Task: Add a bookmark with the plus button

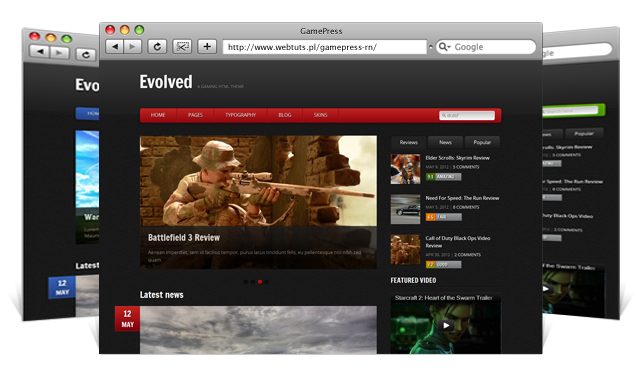Action: [x=207, y=47]
